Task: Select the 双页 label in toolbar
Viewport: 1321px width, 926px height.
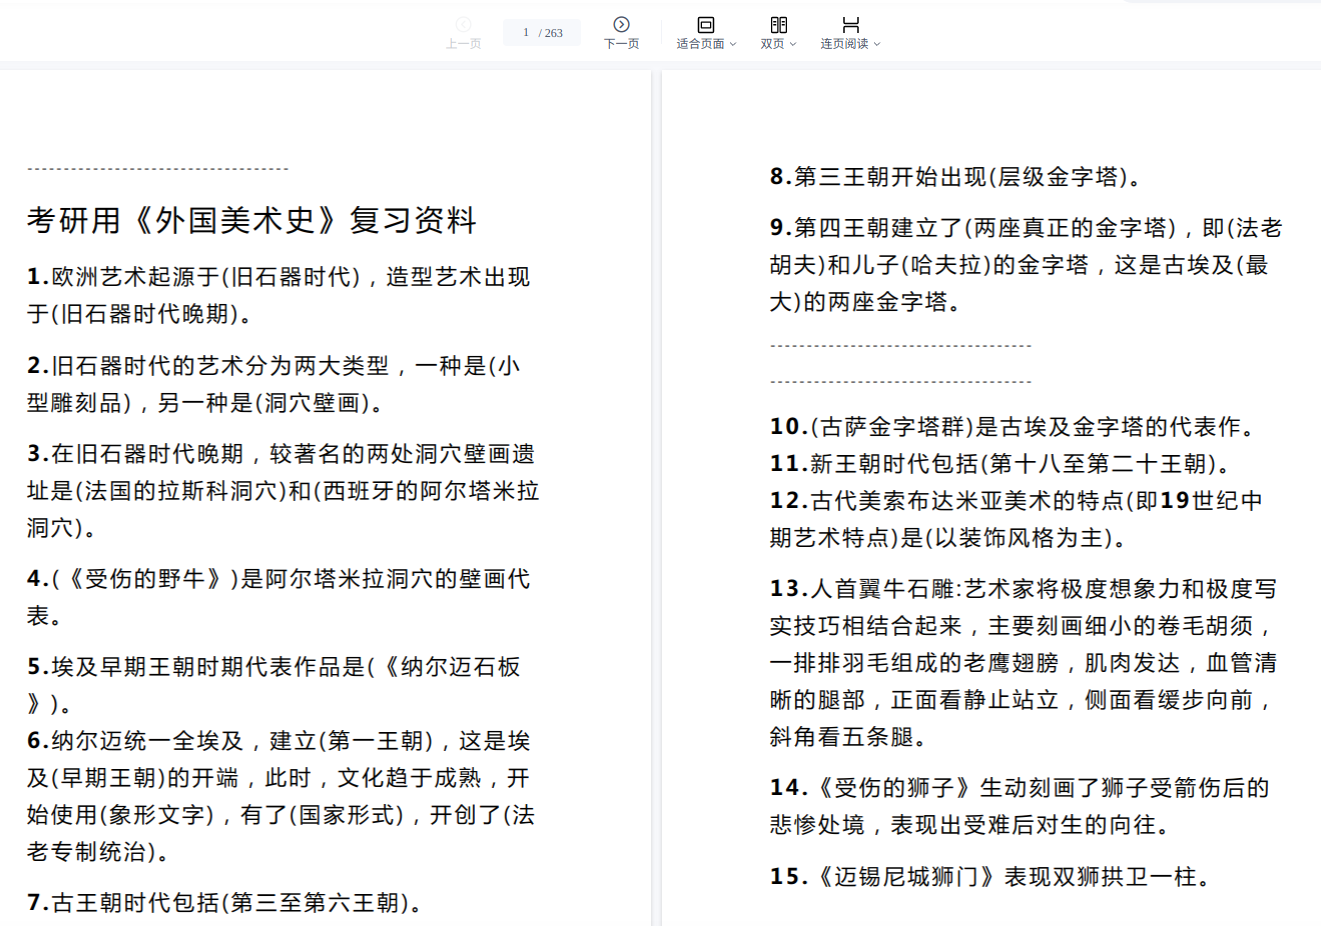Action: pyautogui.click(x=772, y=44)
